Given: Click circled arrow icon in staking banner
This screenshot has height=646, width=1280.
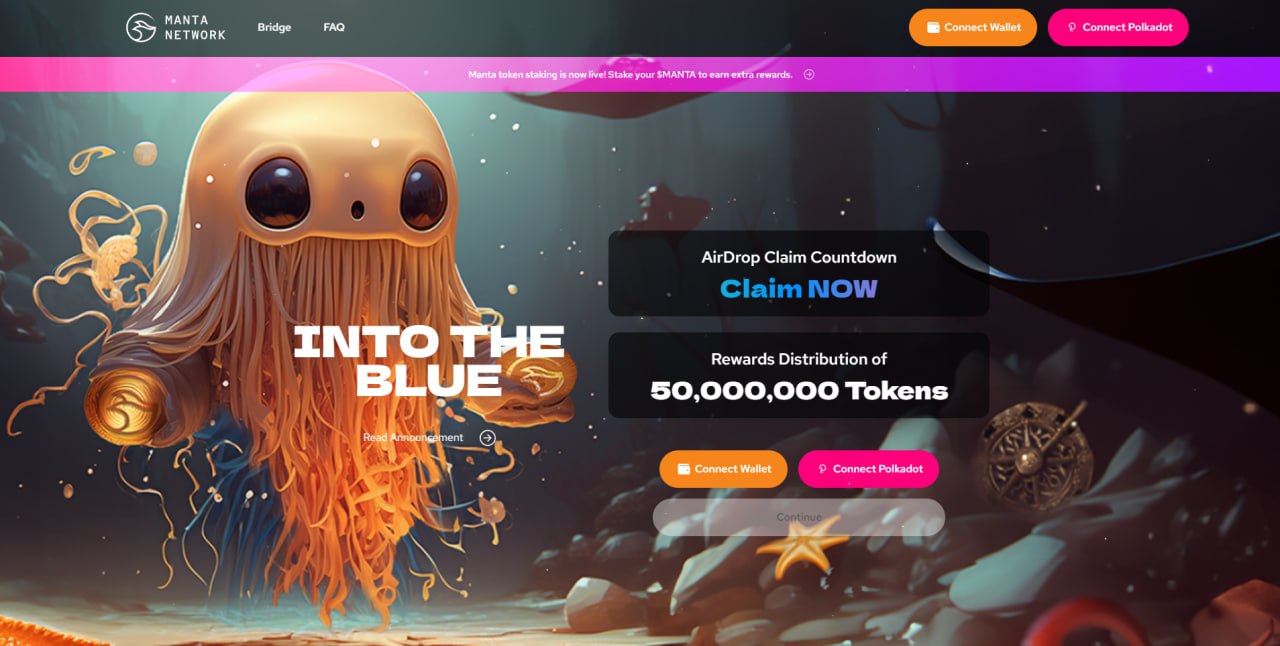Looking at the screenshot, I should point(809,74).
